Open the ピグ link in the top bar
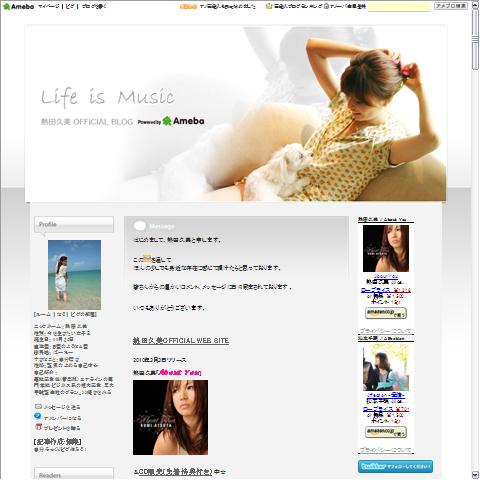Image resolution: width=480 pixels, height=480 pixels. point(70,6)
